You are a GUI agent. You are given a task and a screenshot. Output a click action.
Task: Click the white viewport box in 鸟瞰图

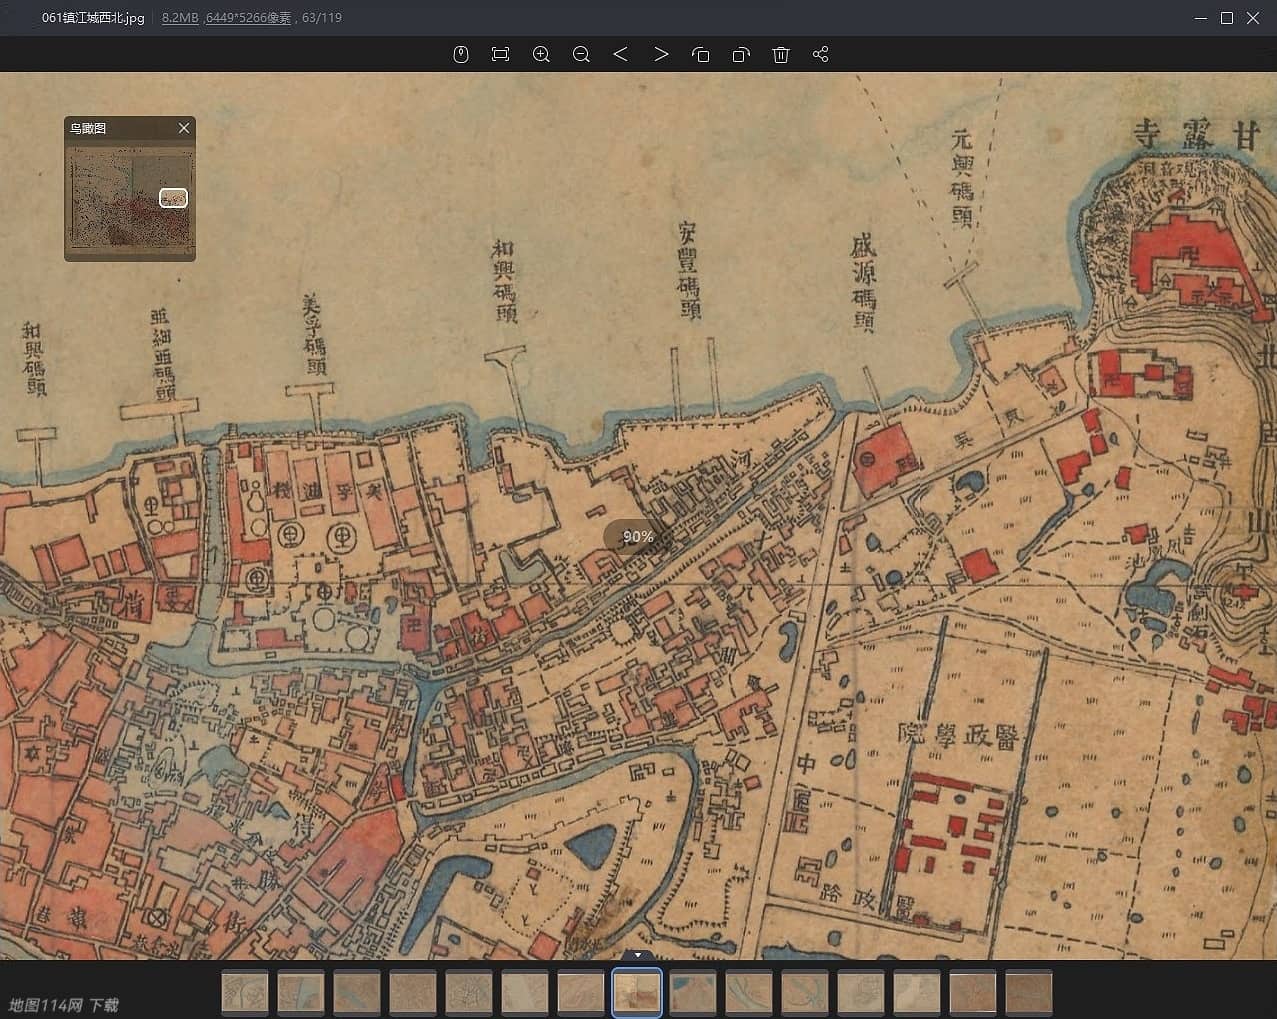click(174, 198)
